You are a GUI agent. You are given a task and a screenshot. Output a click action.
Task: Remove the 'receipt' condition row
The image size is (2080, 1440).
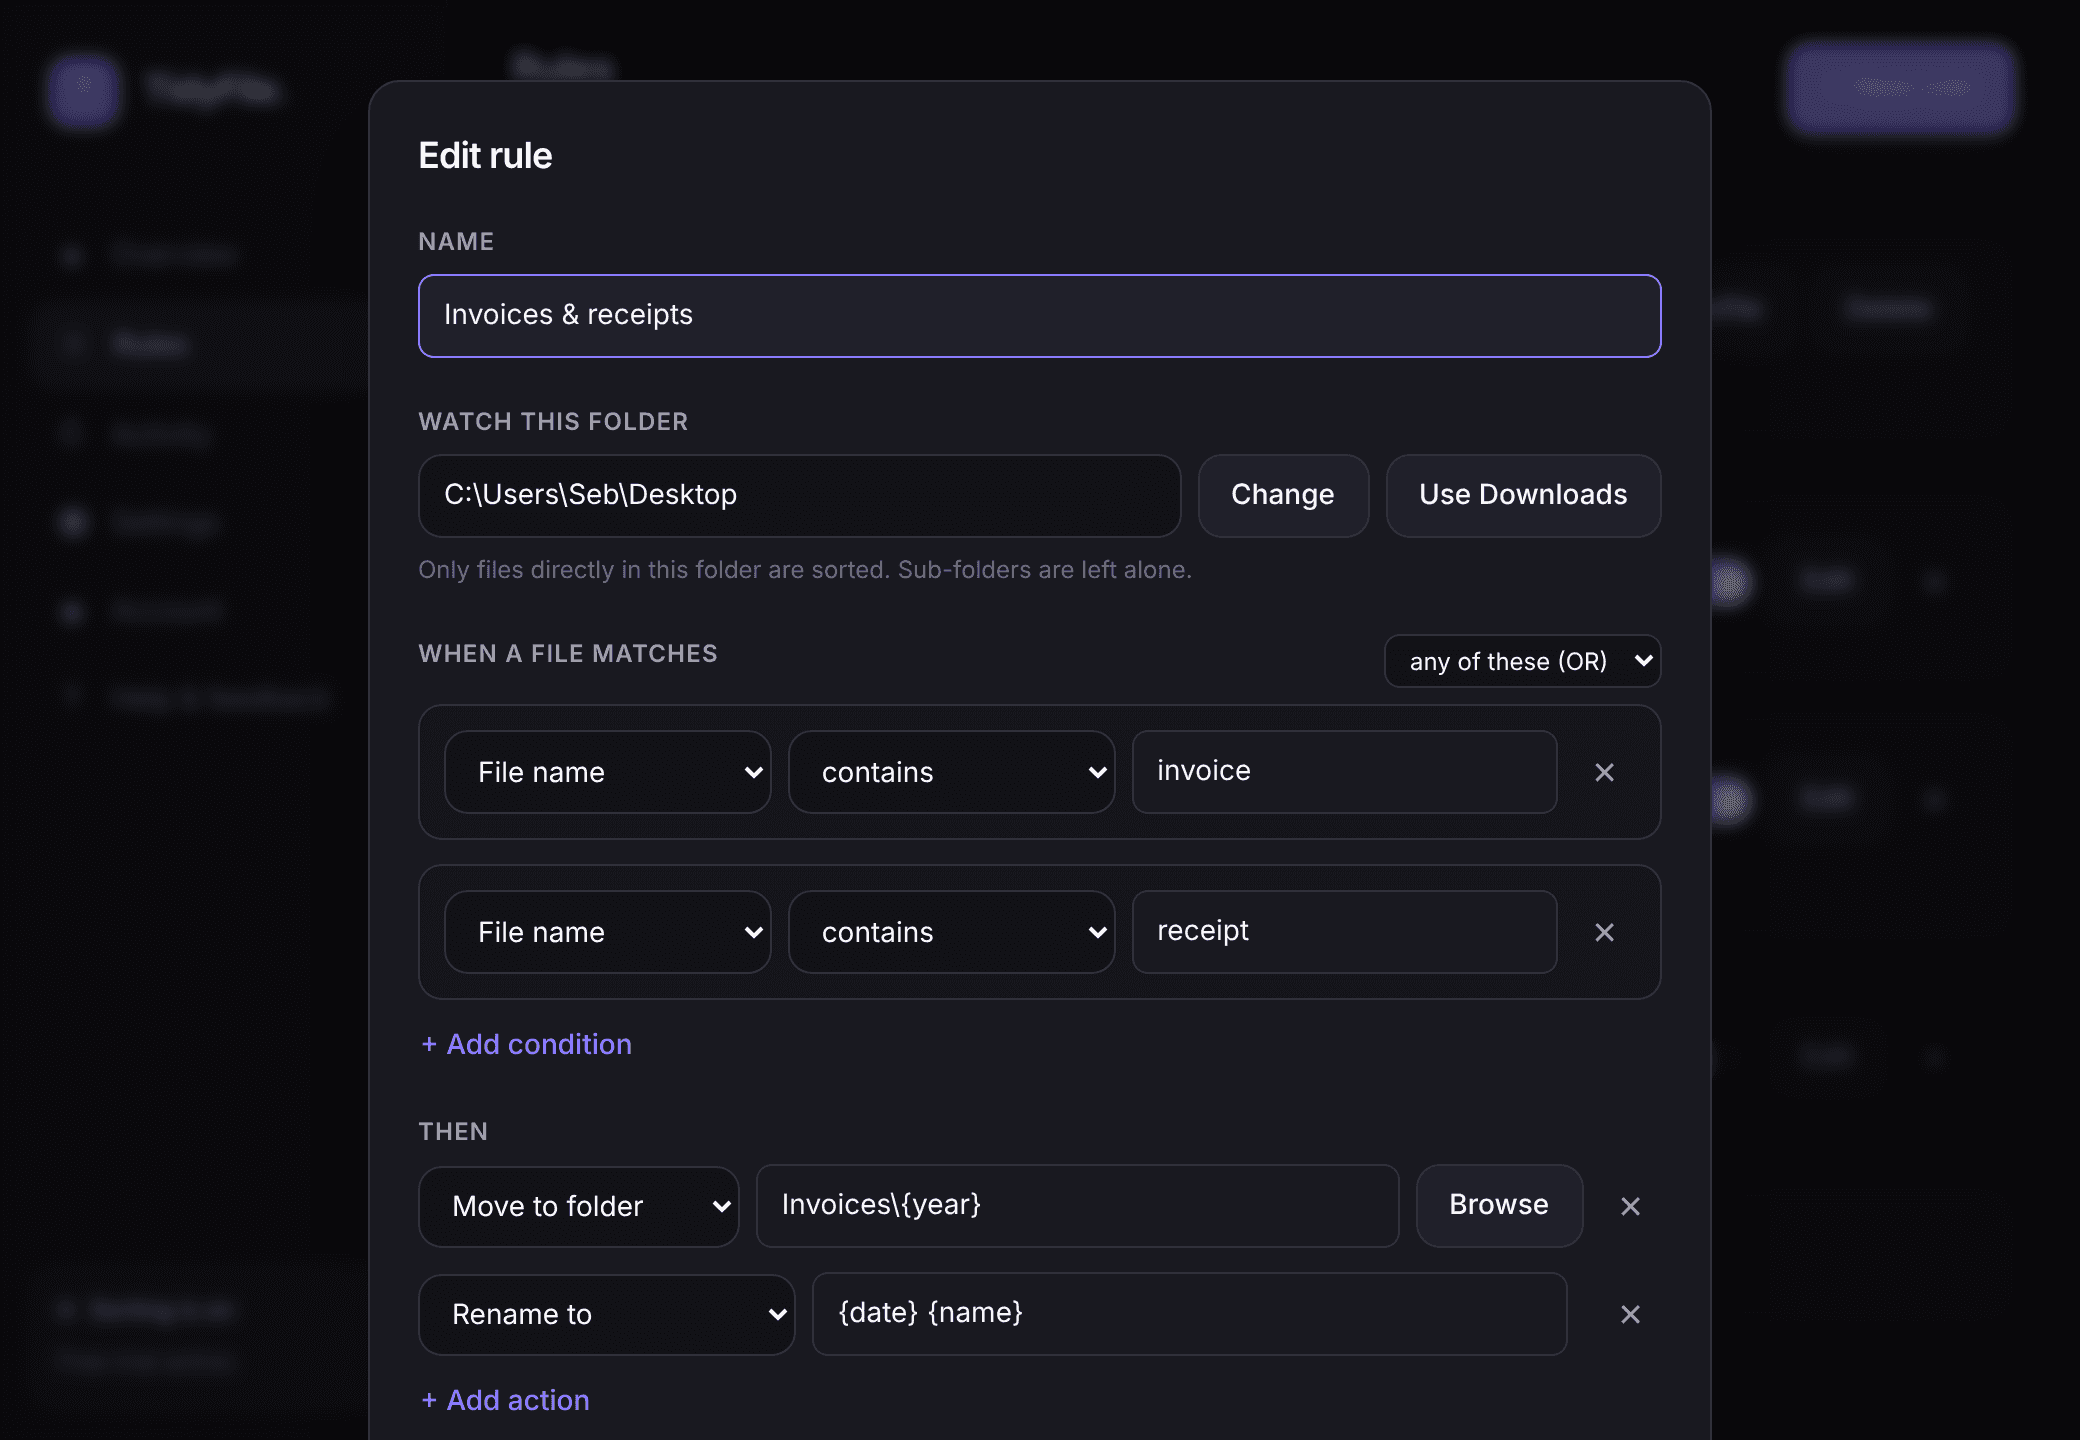1604,932
